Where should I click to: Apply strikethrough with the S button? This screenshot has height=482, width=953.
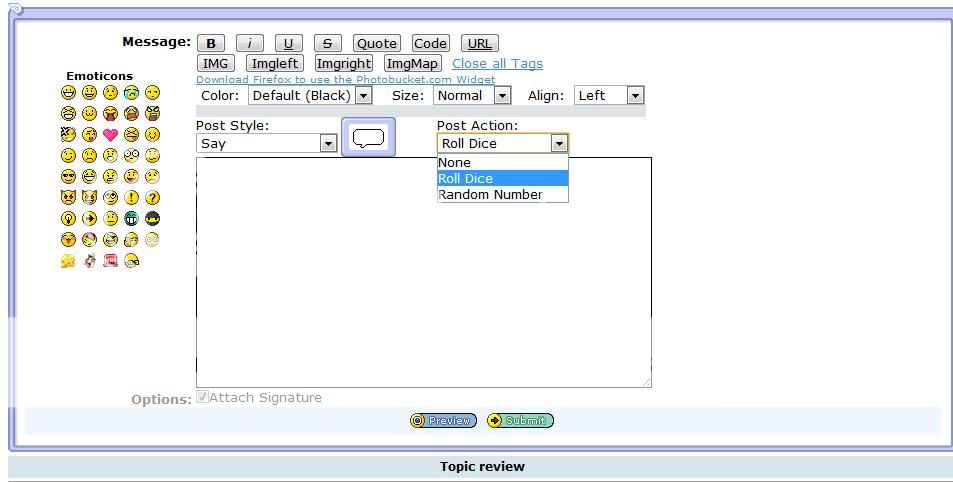click(328, 43)
